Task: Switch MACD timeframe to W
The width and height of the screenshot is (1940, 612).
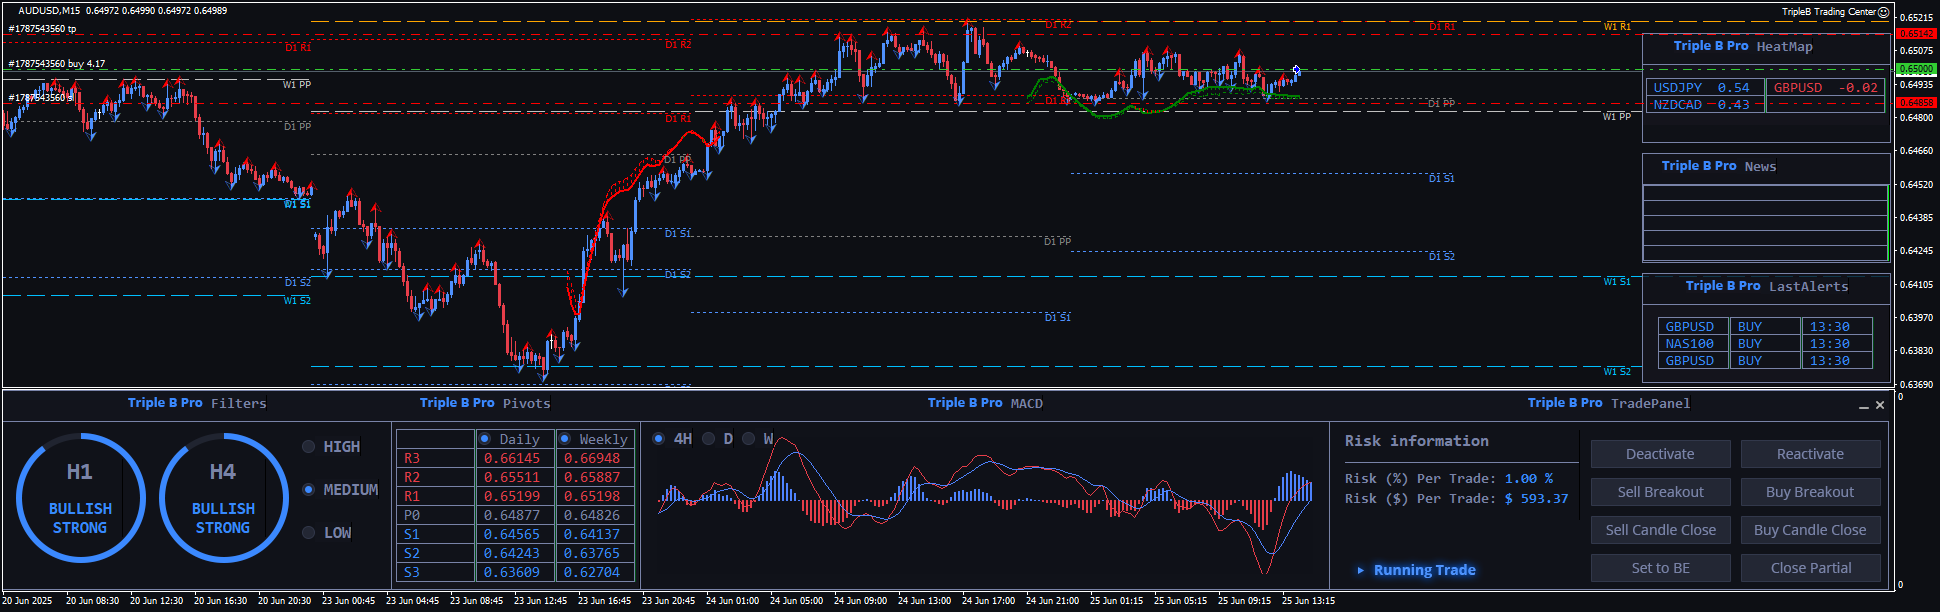Action: point(748,439)
